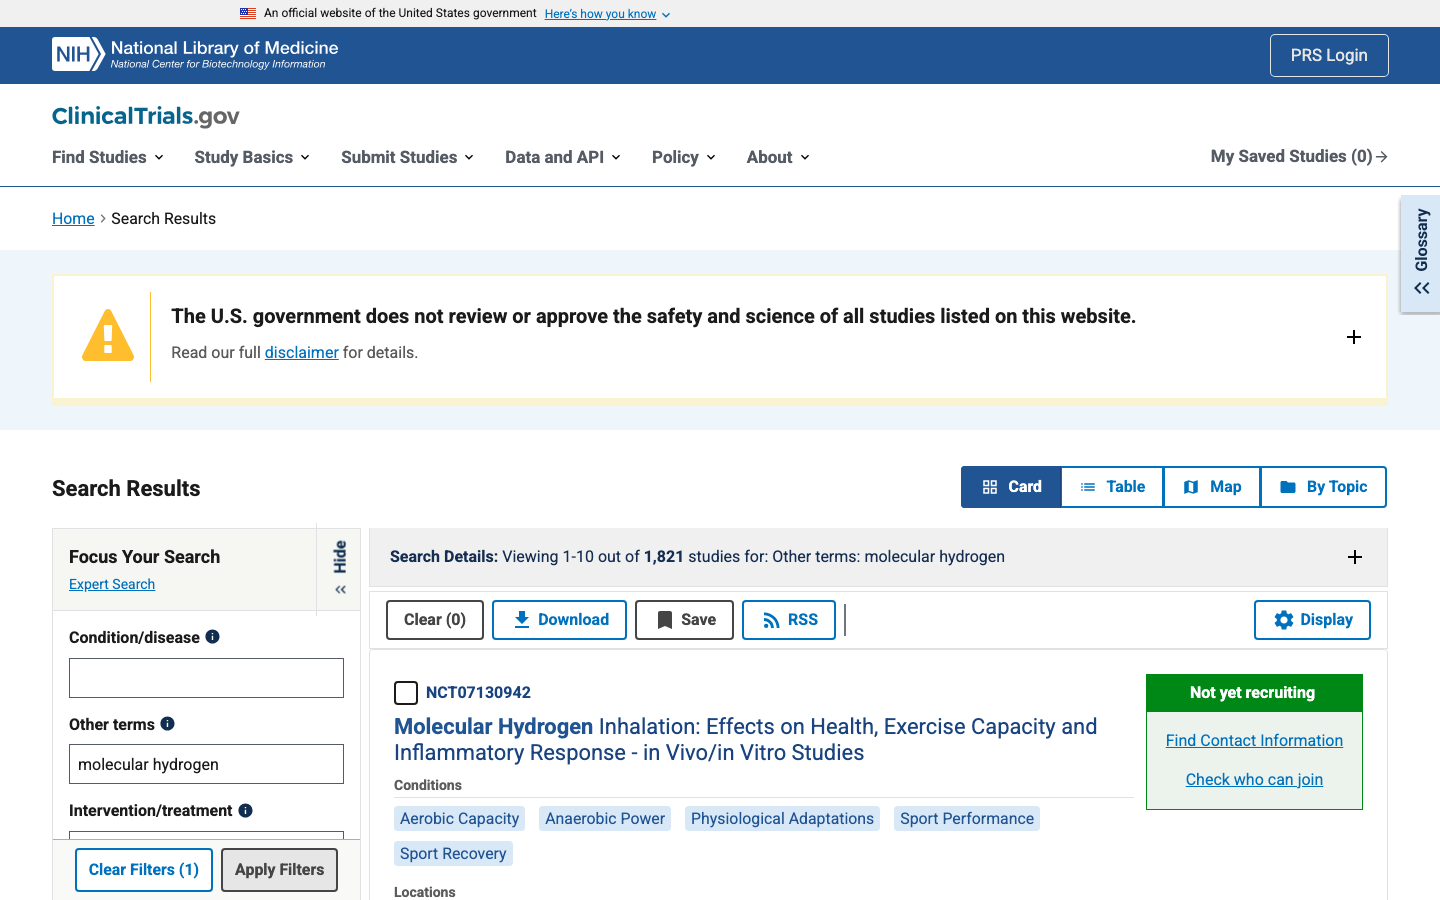The image size is (1440, 900).
Task: Click the Aerobic Capacity condition tag
Action: (460, 818)
